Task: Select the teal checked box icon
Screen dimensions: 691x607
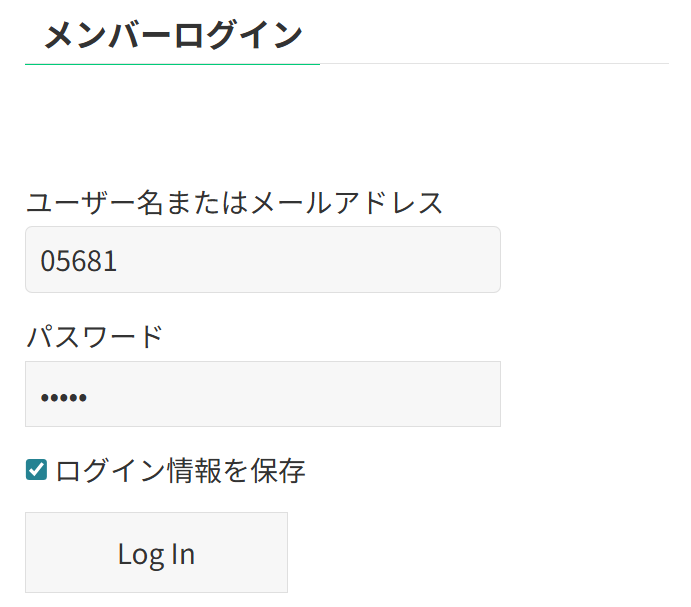Action: tap(36, 469)
